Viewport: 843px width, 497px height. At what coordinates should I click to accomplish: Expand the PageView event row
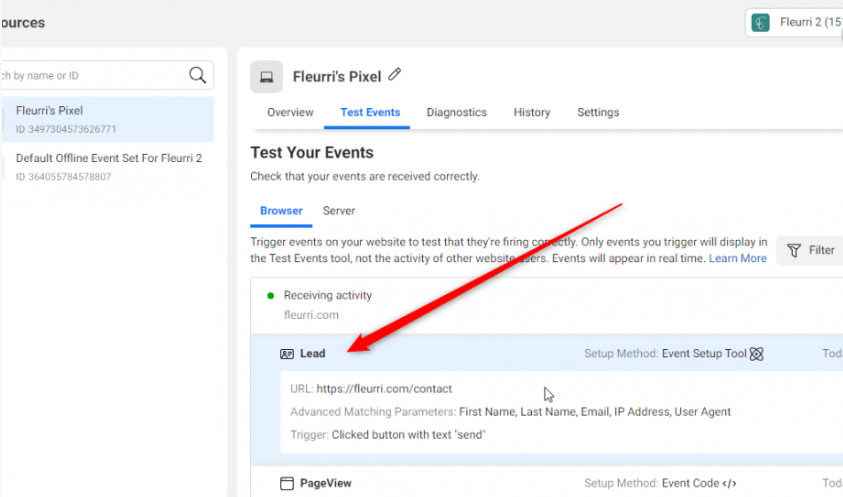click(x=450, y=483)
